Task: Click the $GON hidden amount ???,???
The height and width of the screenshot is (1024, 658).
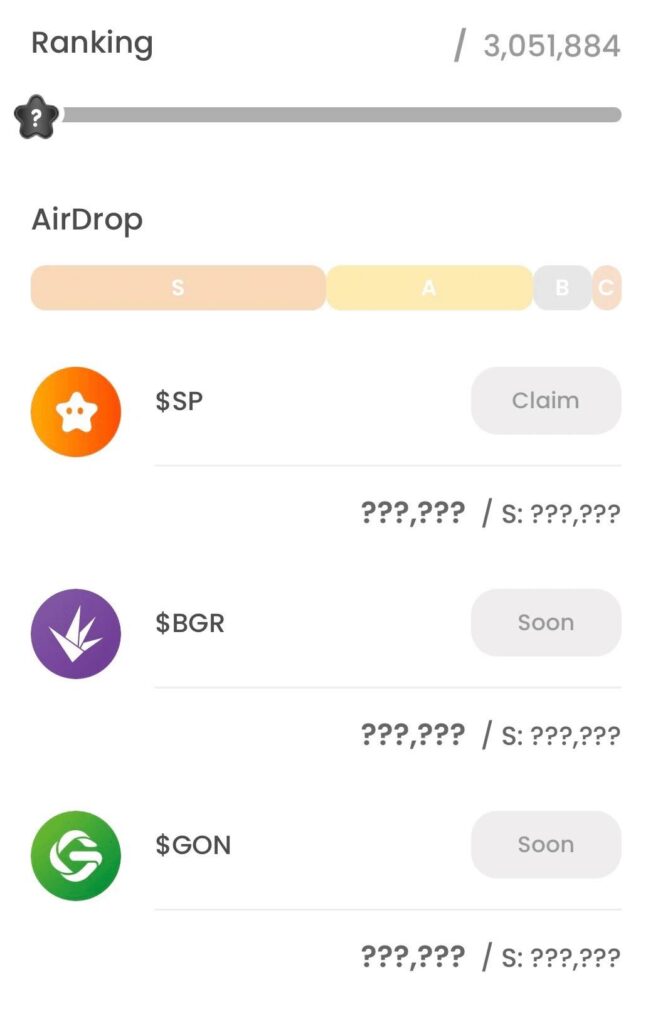Action: [x=413, y=957]
